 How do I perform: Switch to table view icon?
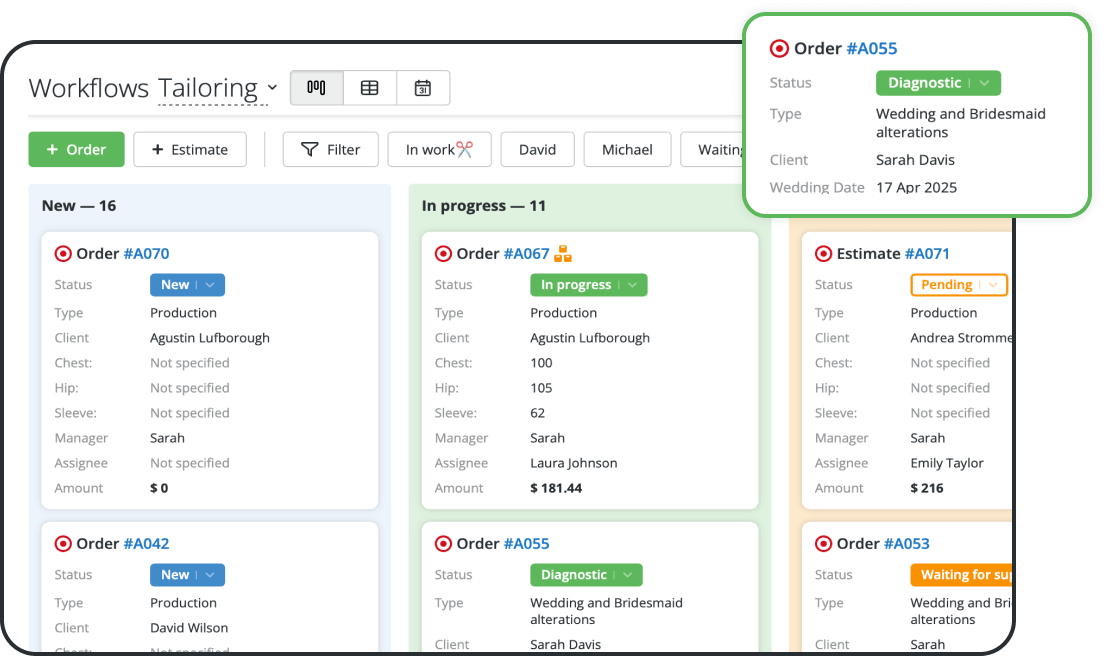(x=370, y=88)
